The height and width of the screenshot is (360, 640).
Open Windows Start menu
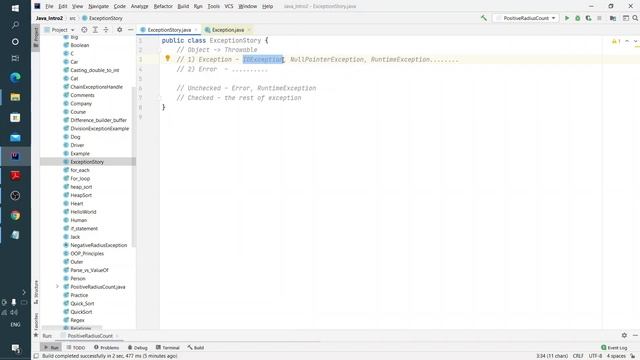pyautogui.click(x=15, y=8)
